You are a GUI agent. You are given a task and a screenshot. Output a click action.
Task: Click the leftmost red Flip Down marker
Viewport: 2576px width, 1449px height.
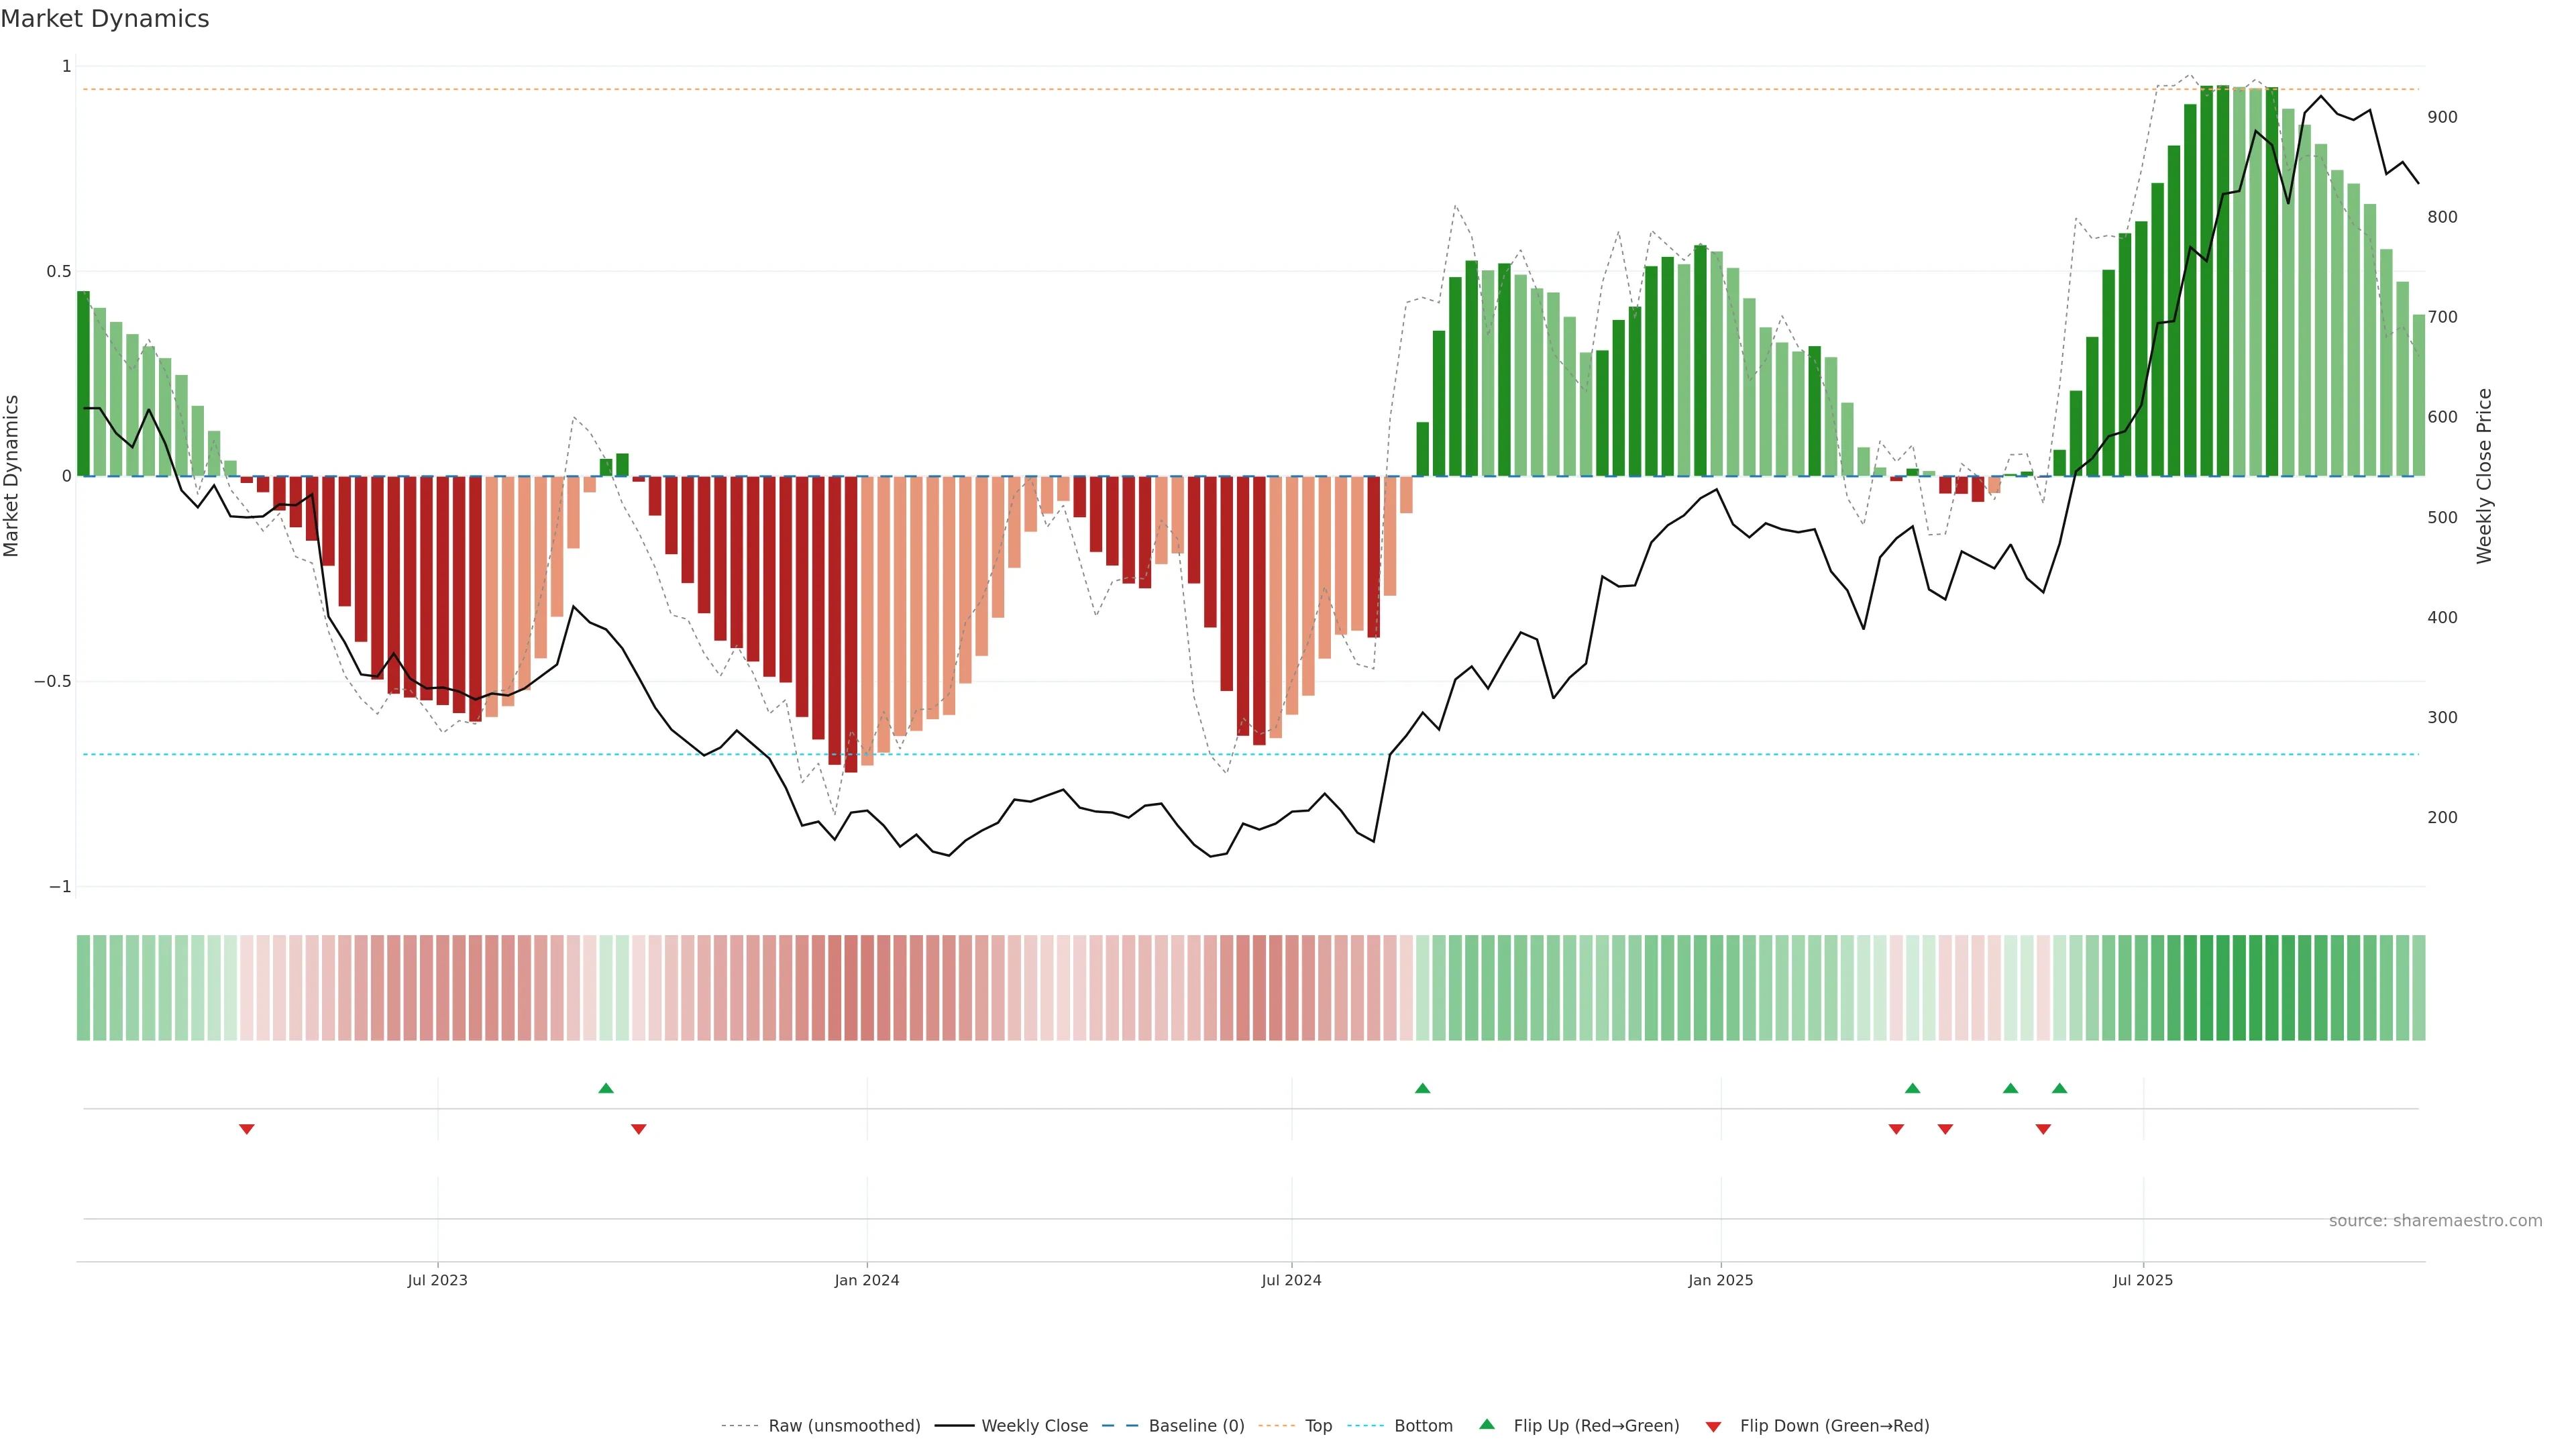[x=247, y=1129]
